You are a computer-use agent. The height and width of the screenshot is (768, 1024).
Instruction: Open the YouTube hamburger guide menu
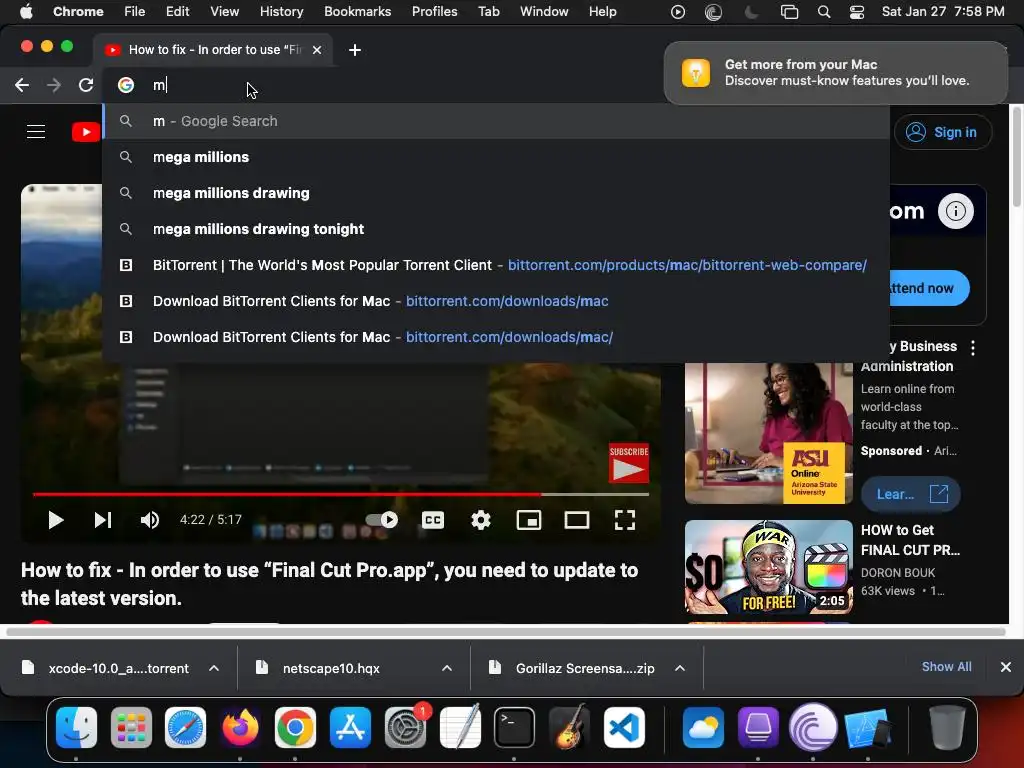coord(36,132)
